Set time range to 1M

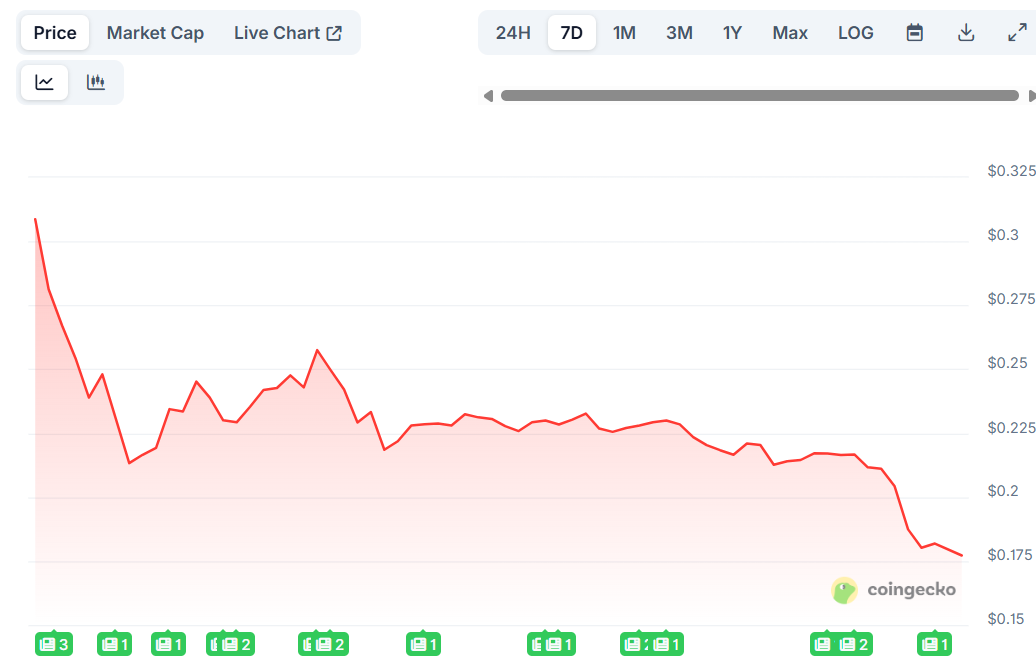click(624, 32)
